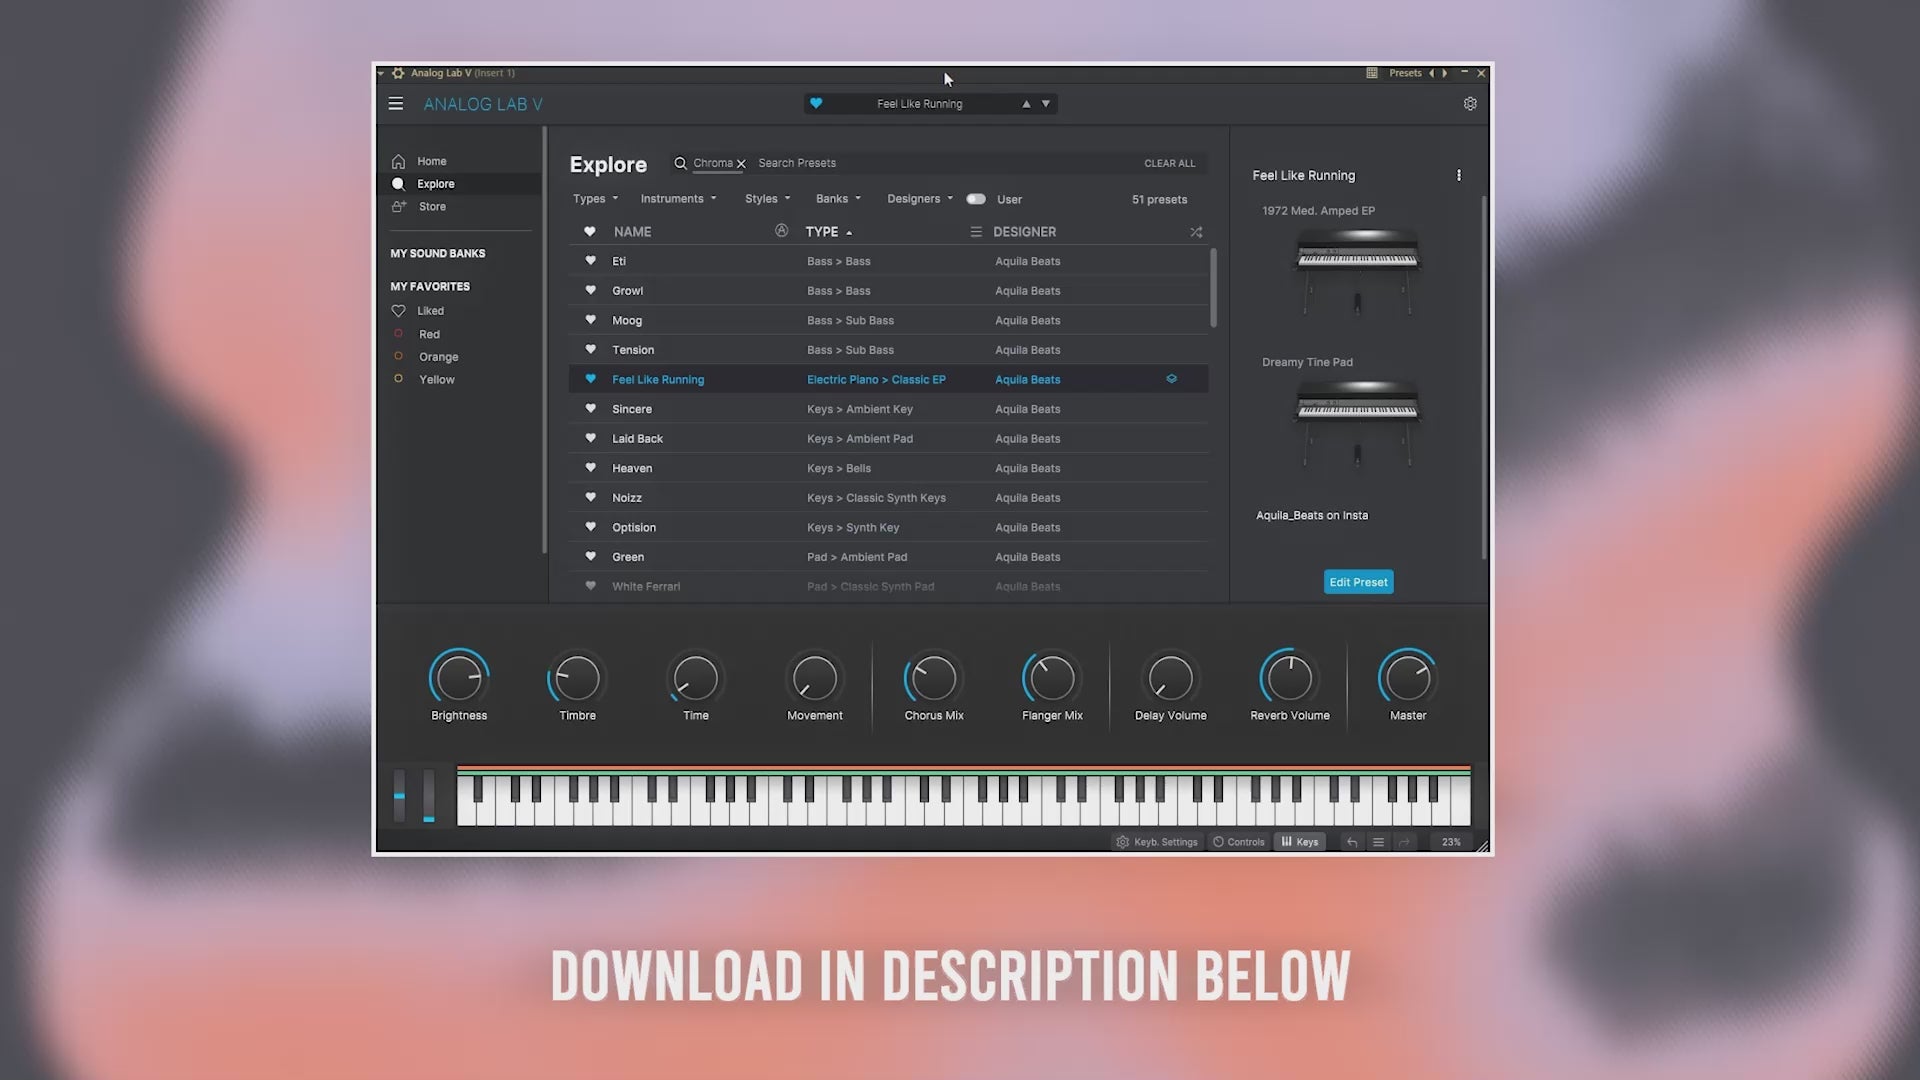The image size is (1920, 1080).
Task: Open the Store section
Action: [x=432, y=207]
